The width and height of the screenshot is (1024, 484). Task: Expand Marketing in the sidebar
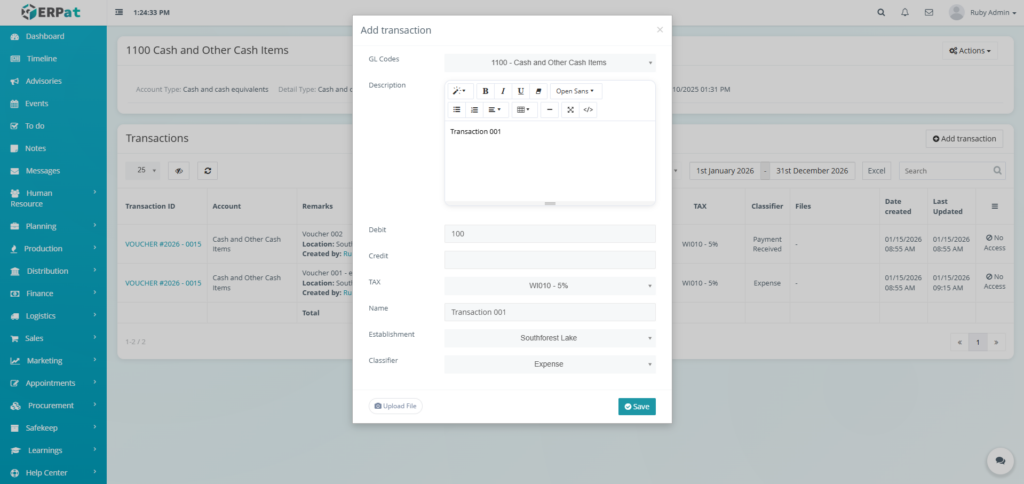point(54,361)
